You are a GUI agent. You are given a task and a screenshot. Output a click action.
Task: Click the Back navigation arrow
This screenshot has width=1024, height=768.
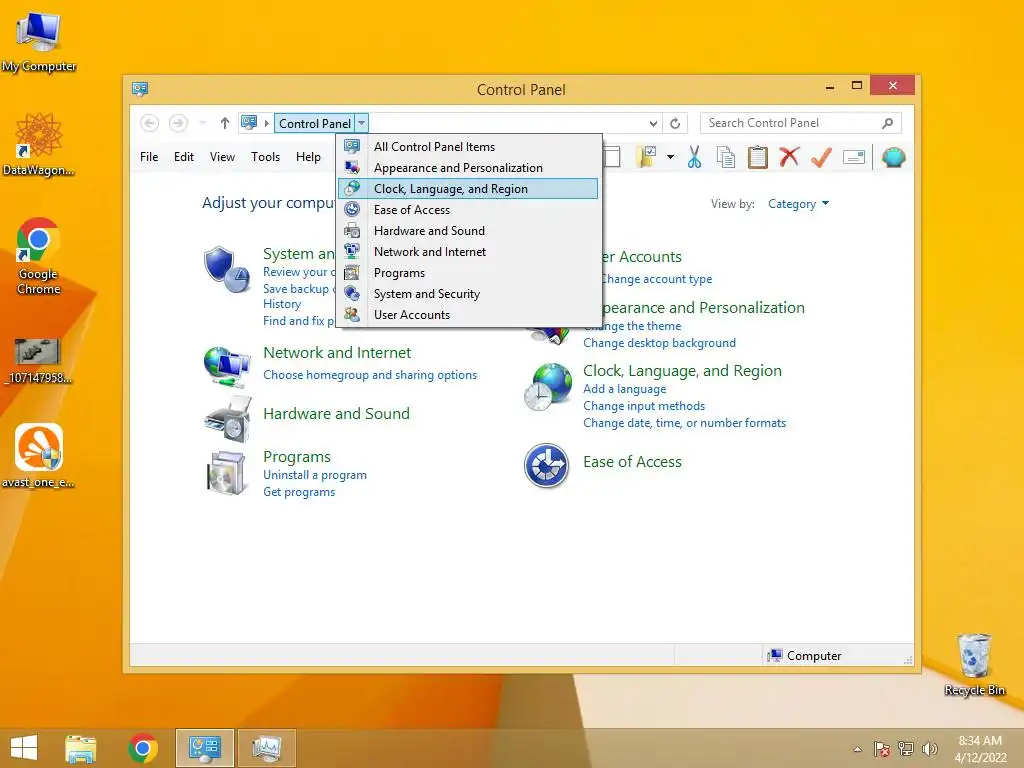[150, 123]
